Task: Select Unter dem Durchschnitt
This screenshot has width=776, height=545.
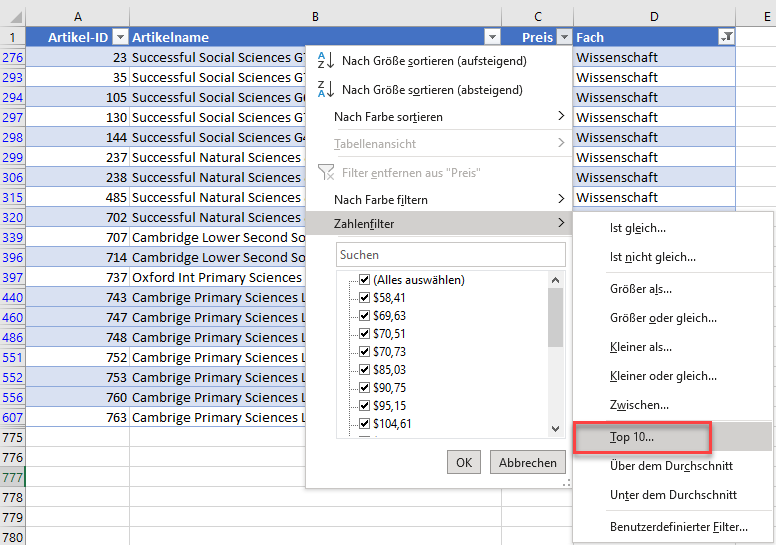Action: 673,495
